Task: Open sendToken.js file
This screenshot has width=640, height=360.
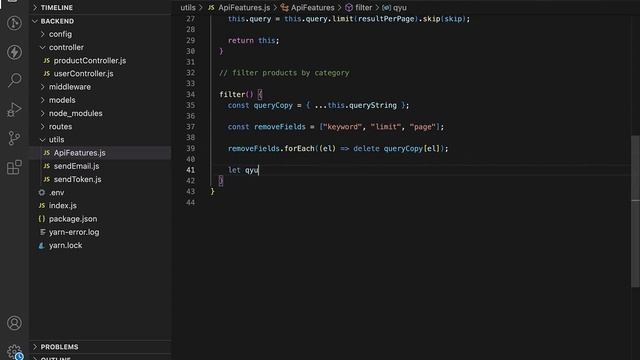Action: pos(77,179)
